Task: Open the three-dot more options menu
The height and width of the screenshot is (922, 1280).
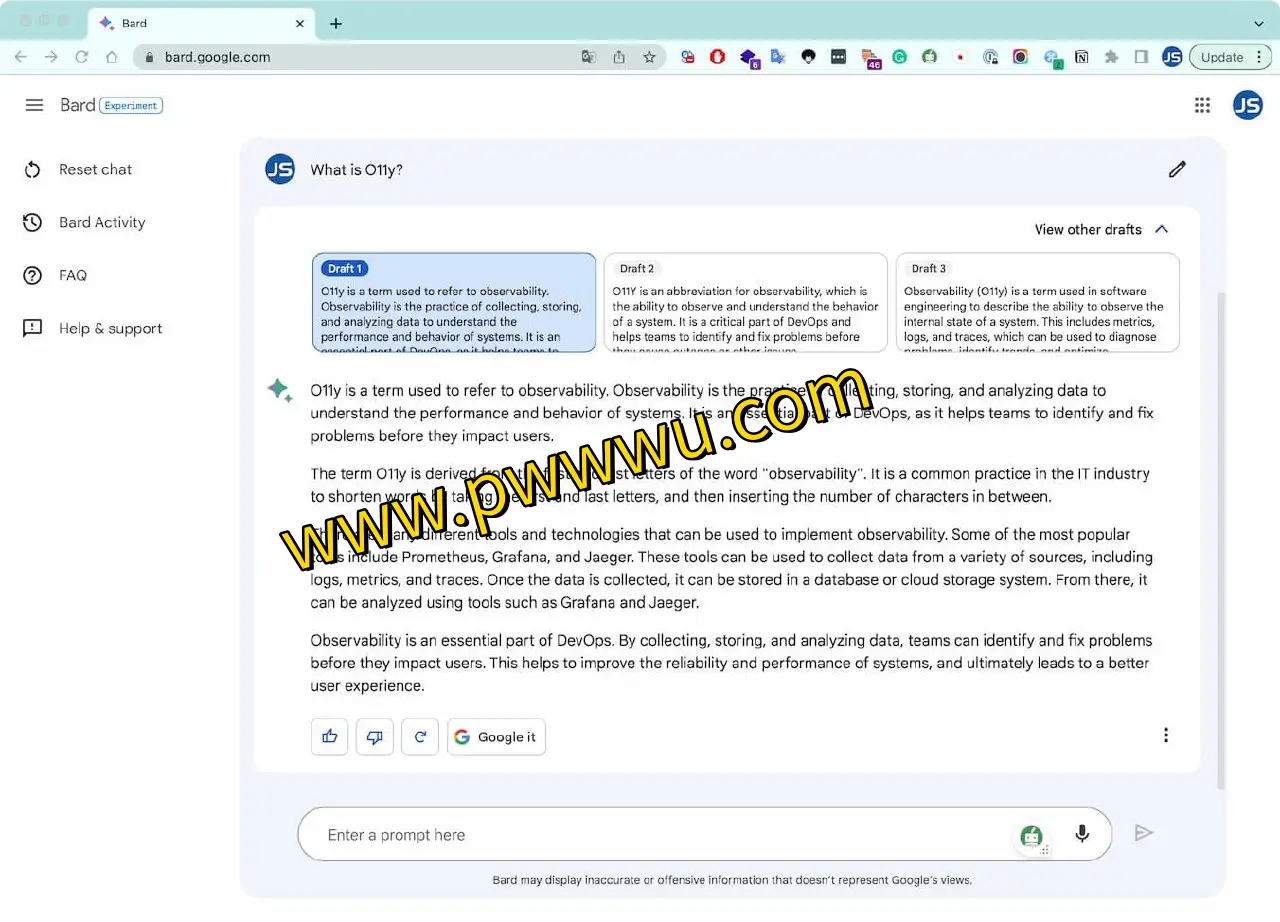Action: 1165,735
